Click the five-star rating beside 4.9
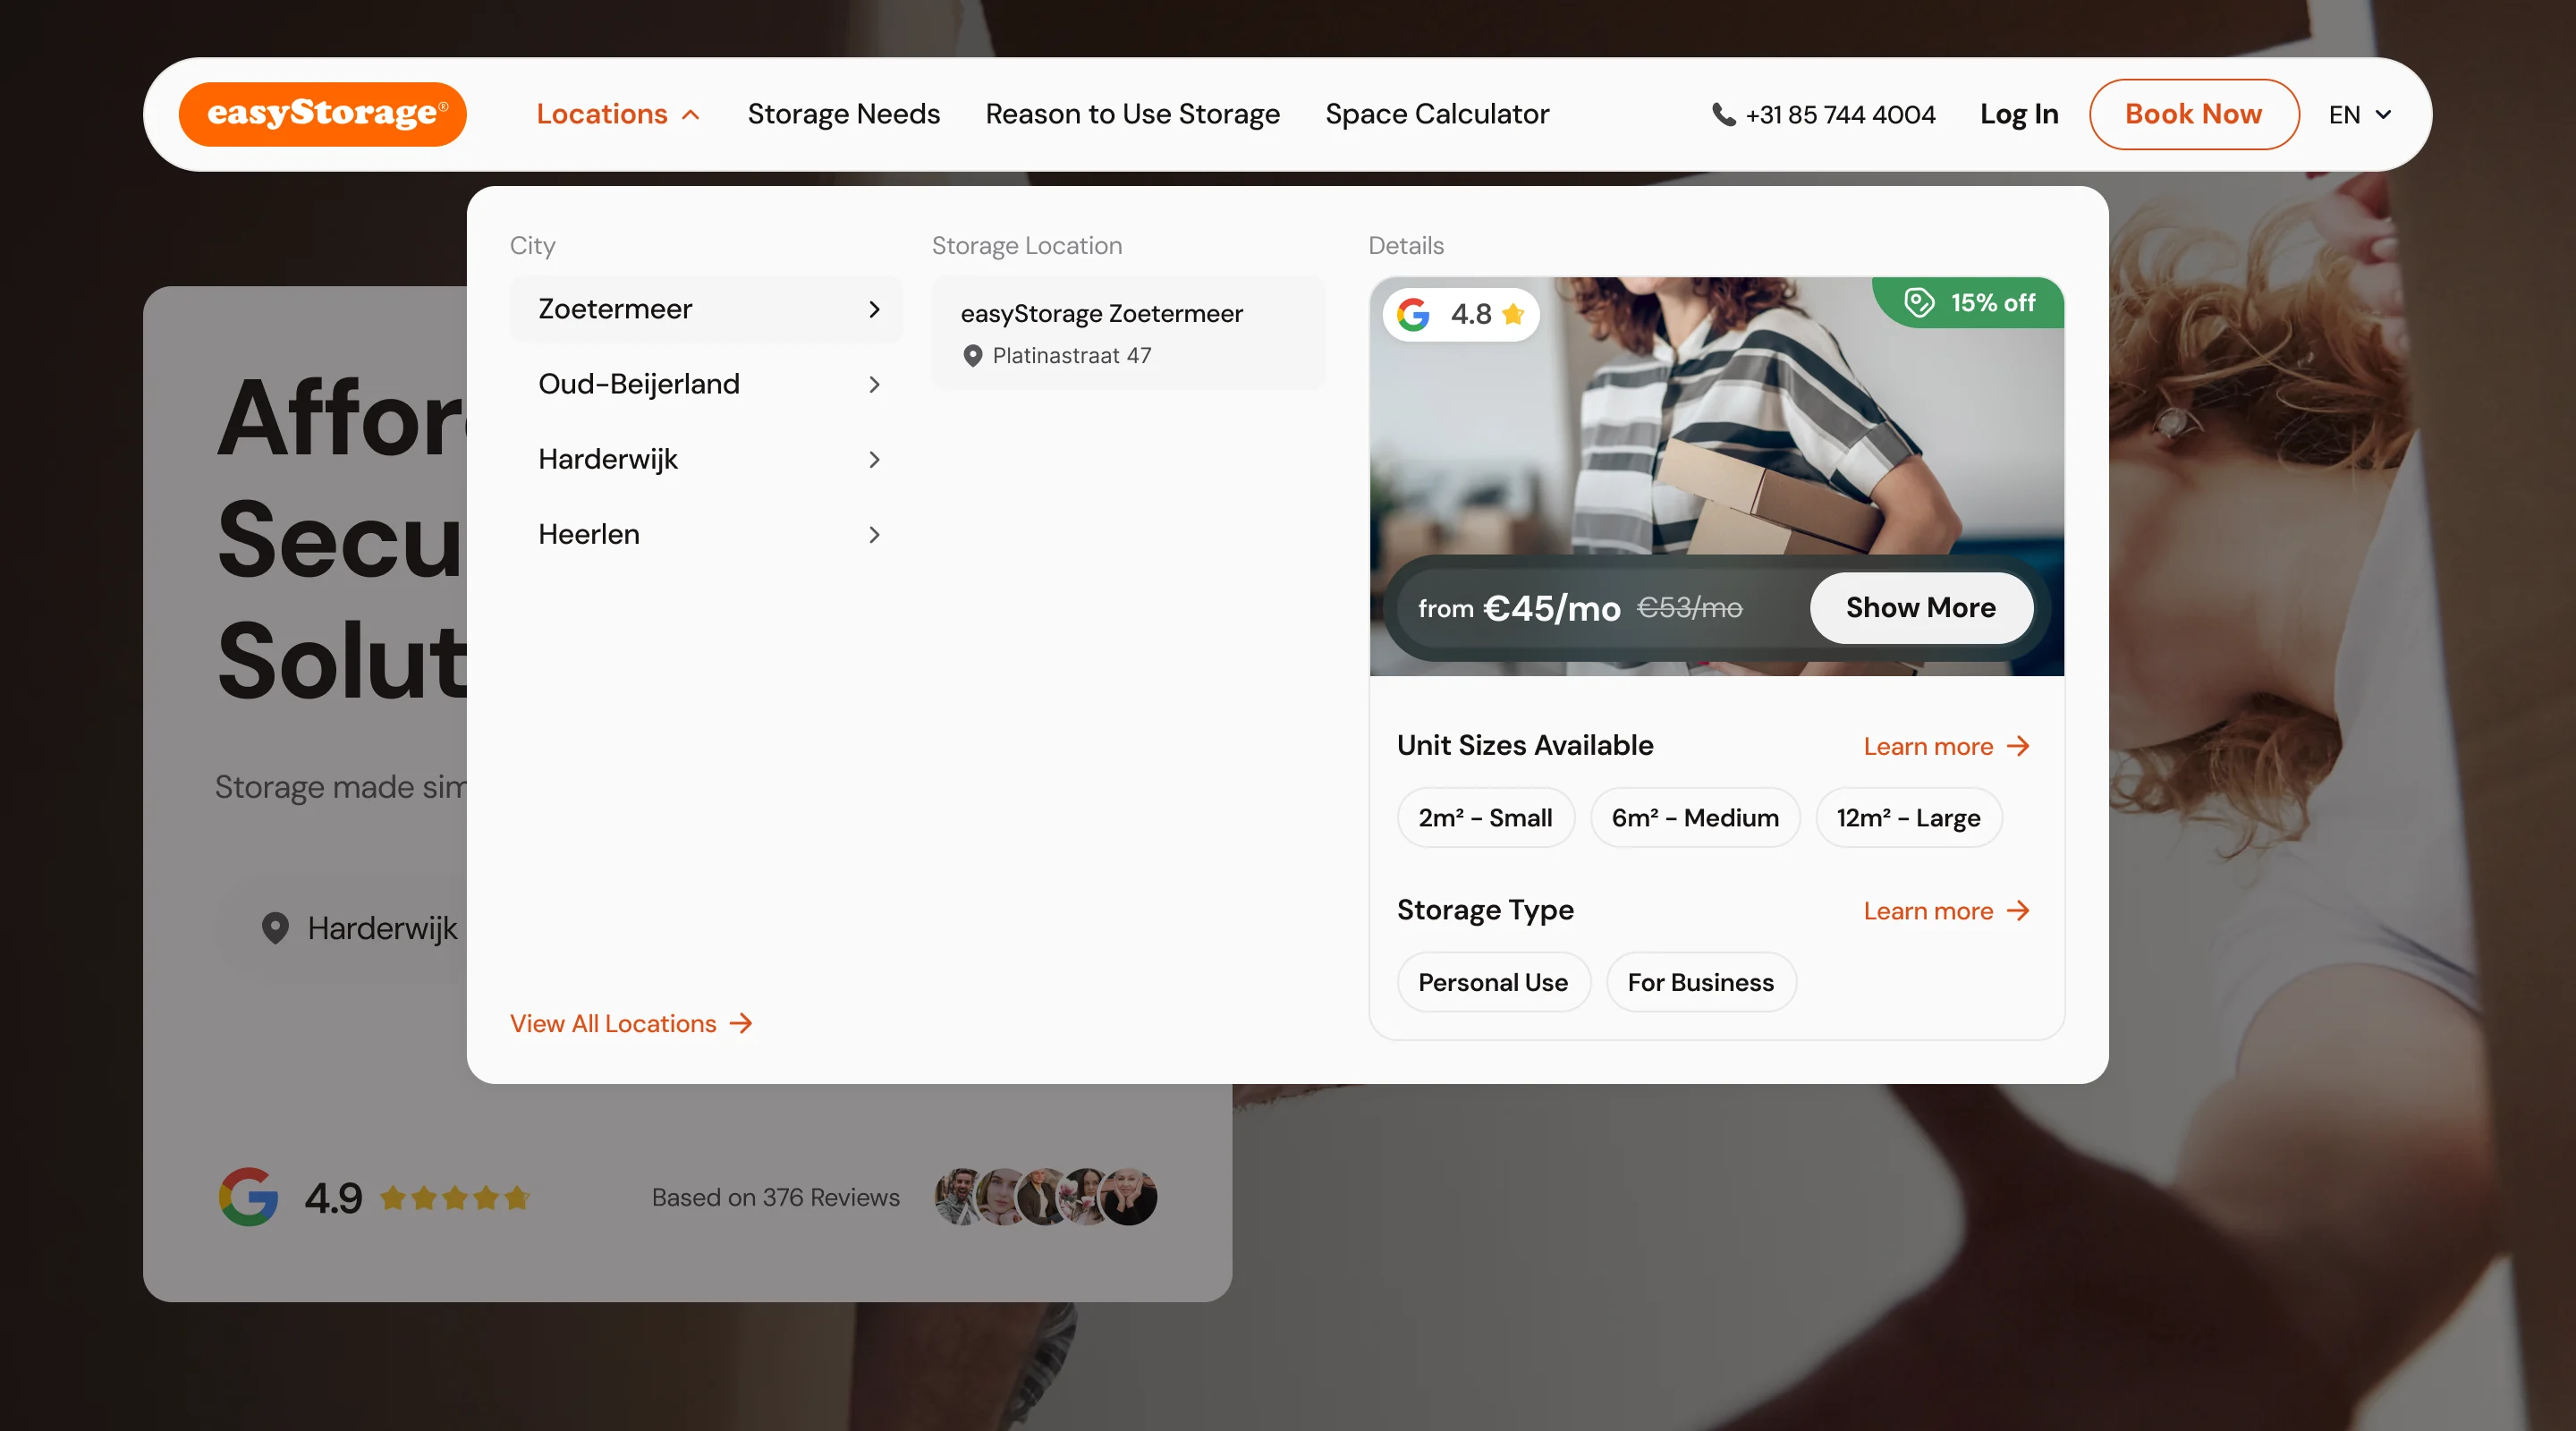Viewport: 2576px width, 1431px height. click(454, 1197)
